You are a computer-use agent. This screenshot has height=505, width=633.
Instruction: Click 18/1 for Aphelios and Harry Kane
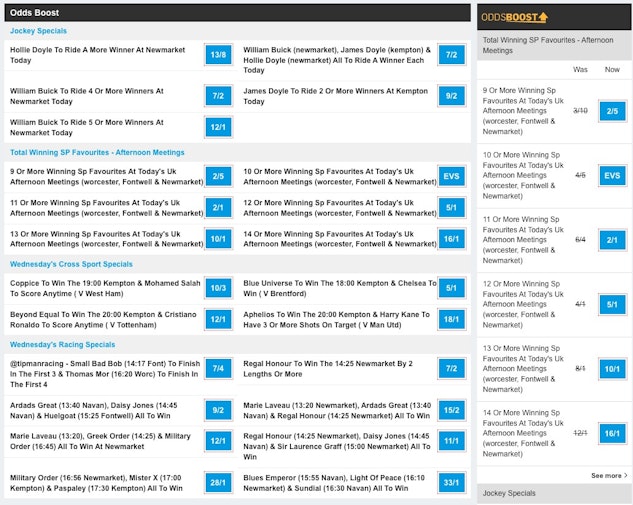(x=451, y=319)
